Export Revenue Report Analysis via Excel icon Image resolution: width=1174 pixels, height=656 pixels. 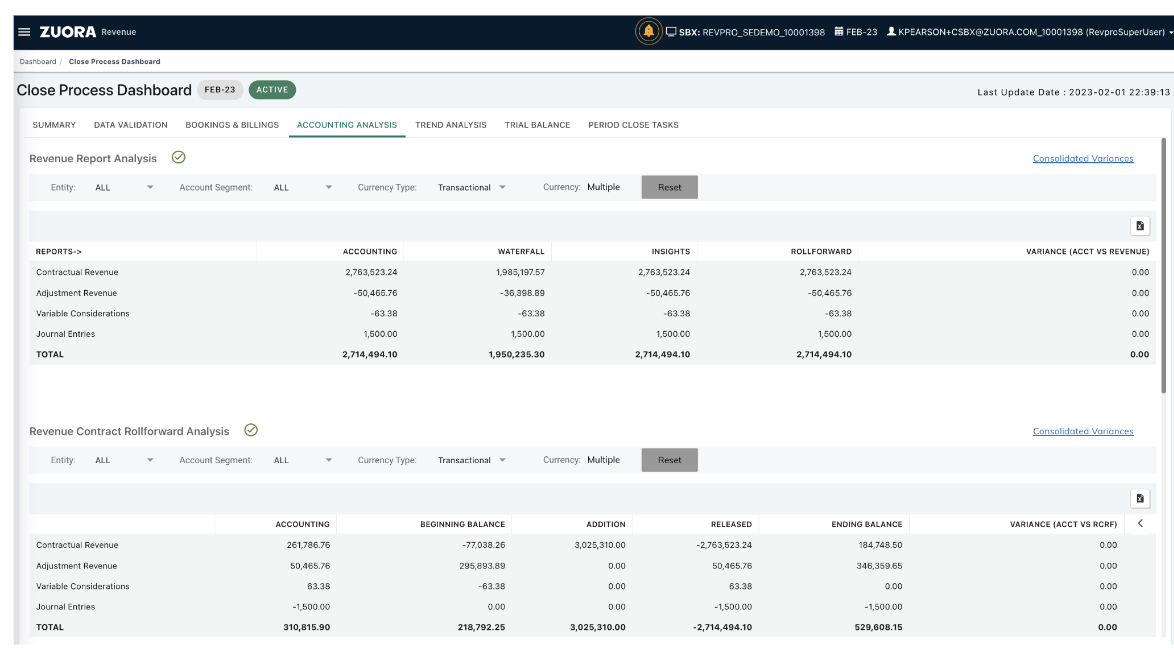tap(1140, 225)
